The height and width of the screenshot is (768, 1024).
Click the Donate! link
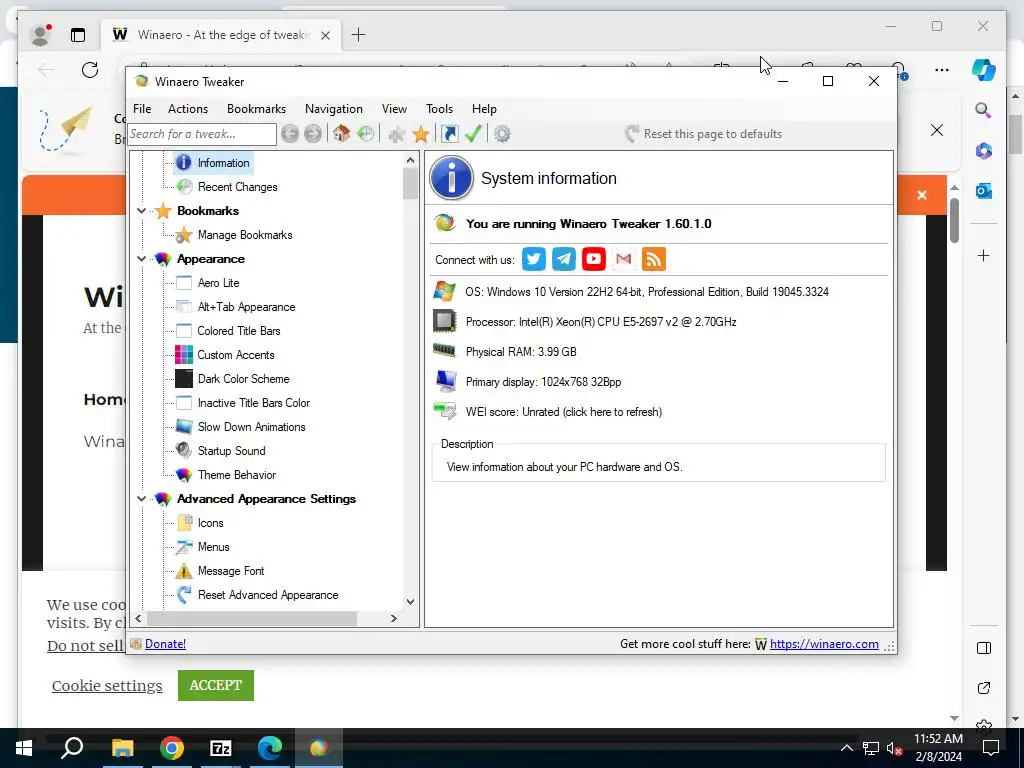[x=165, y=644]
